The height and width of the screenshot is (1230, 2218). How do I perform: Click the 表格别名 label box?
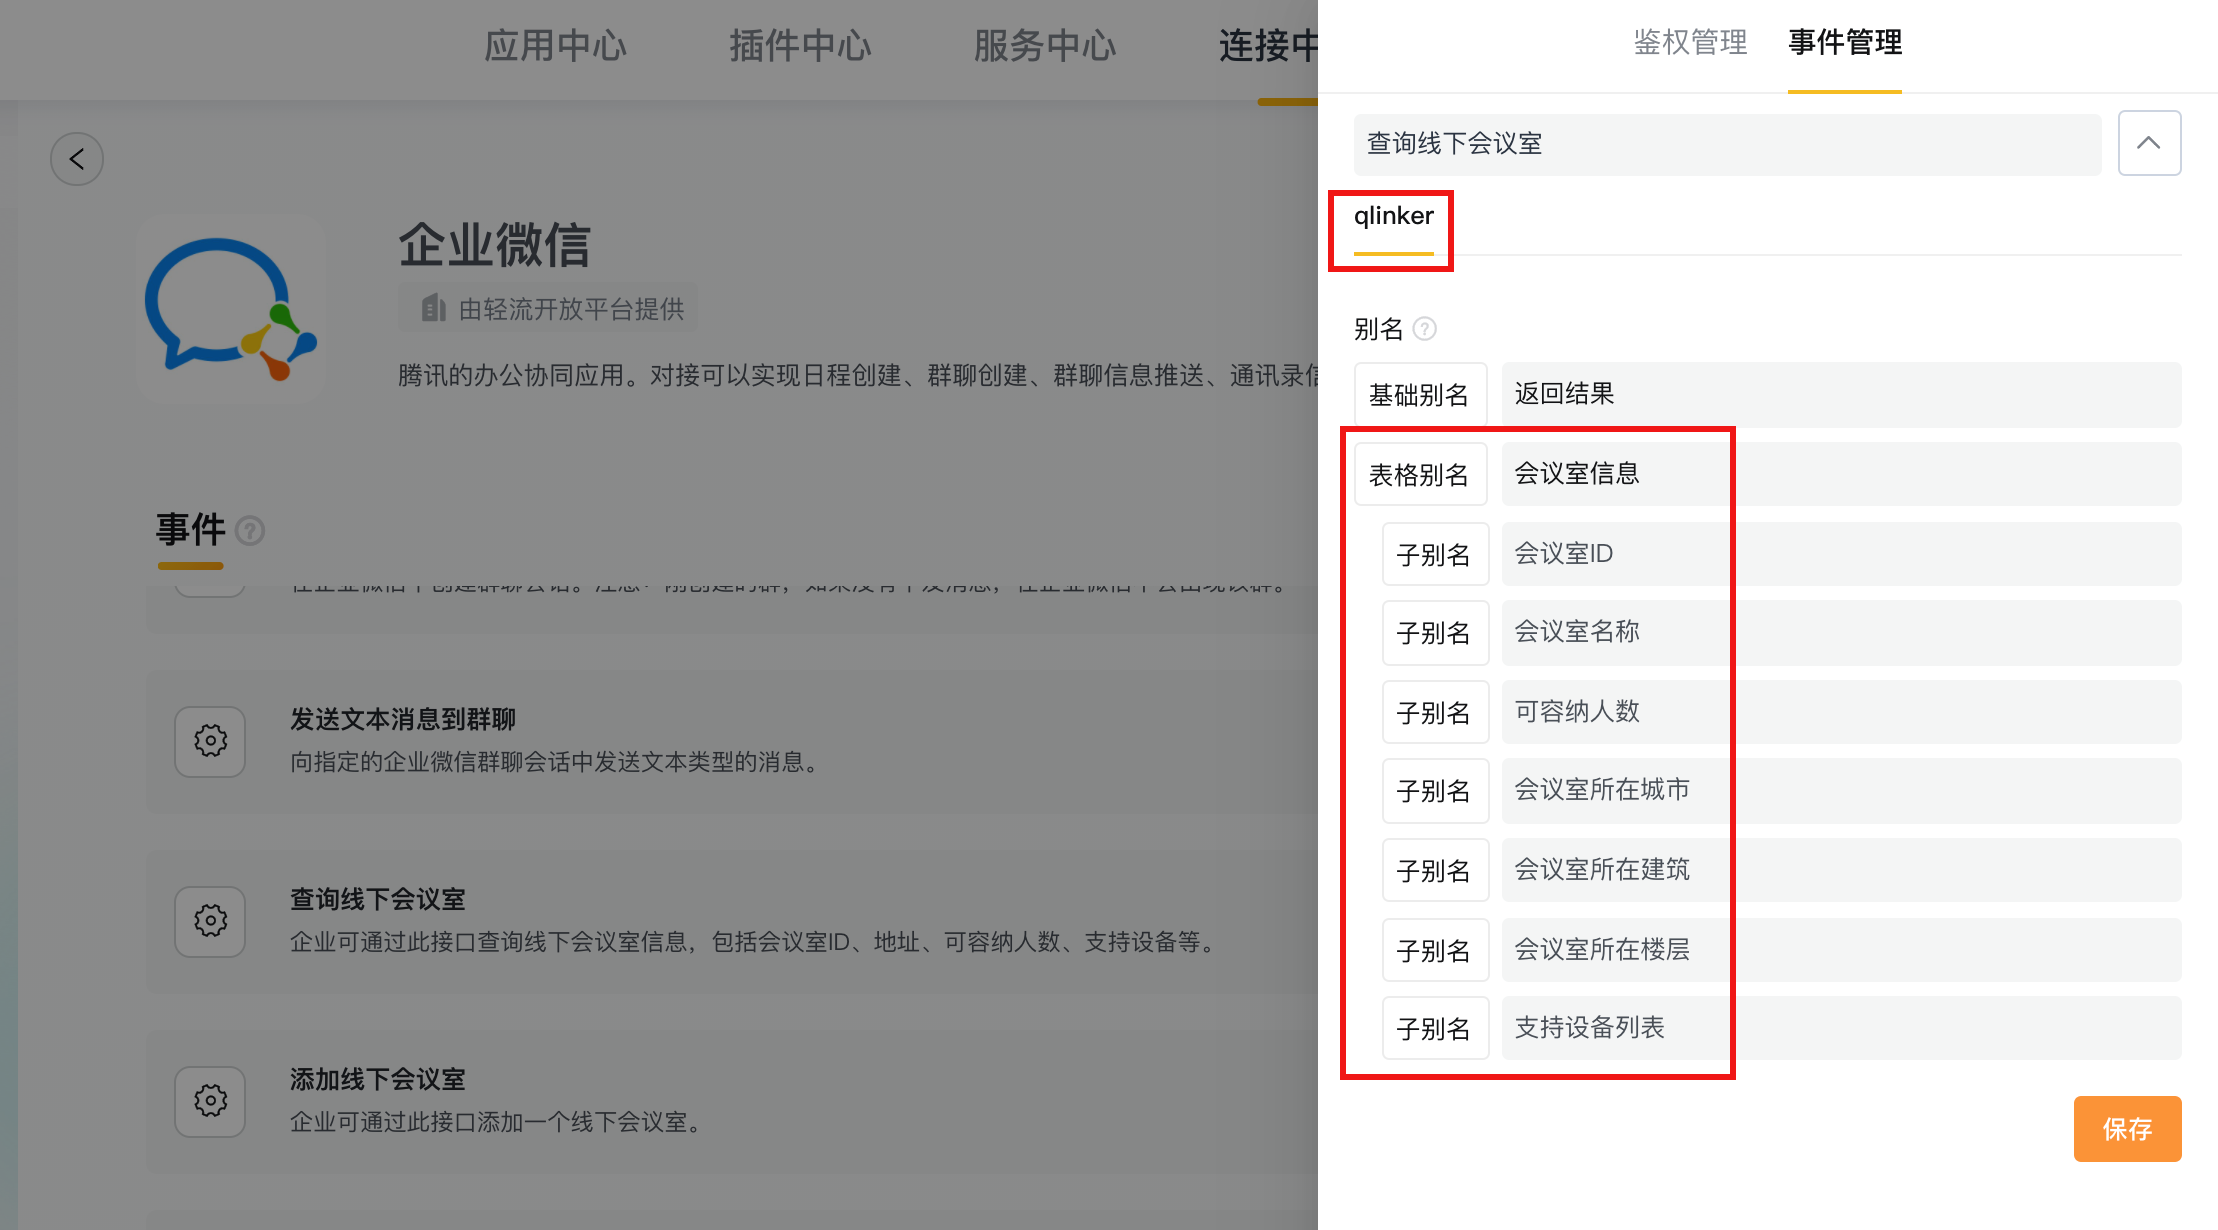(1420, 475)
